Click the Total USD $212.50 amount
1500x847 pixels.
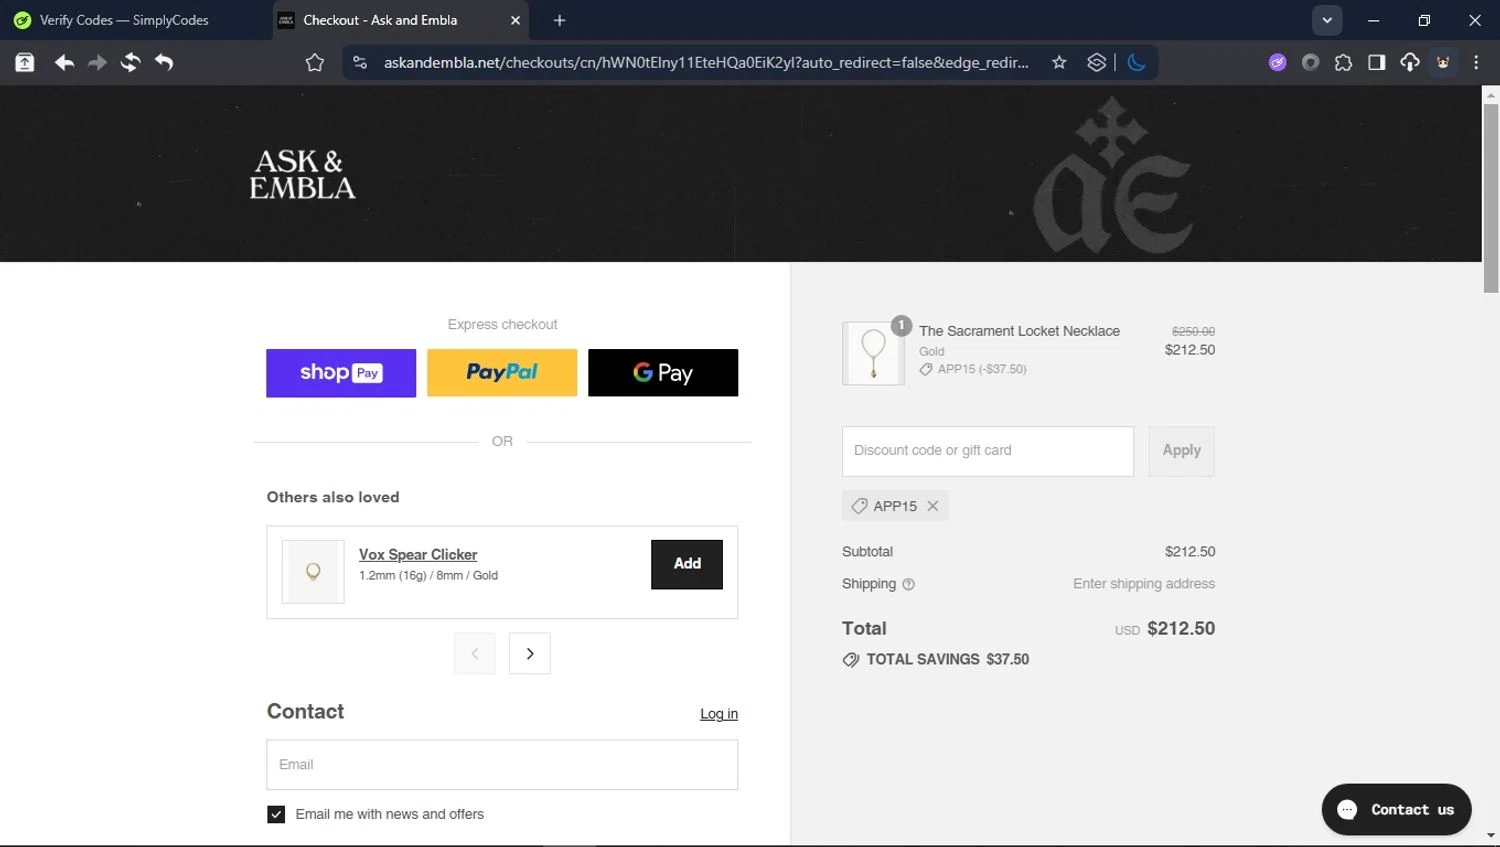pos(1181,629)
